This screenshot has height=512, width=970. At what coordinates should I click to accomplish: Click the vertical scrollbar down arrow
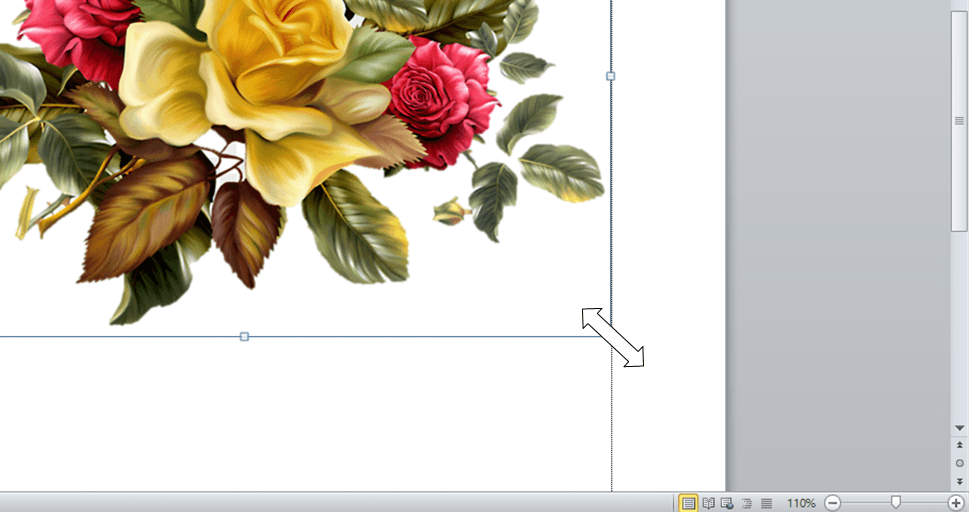960,427
